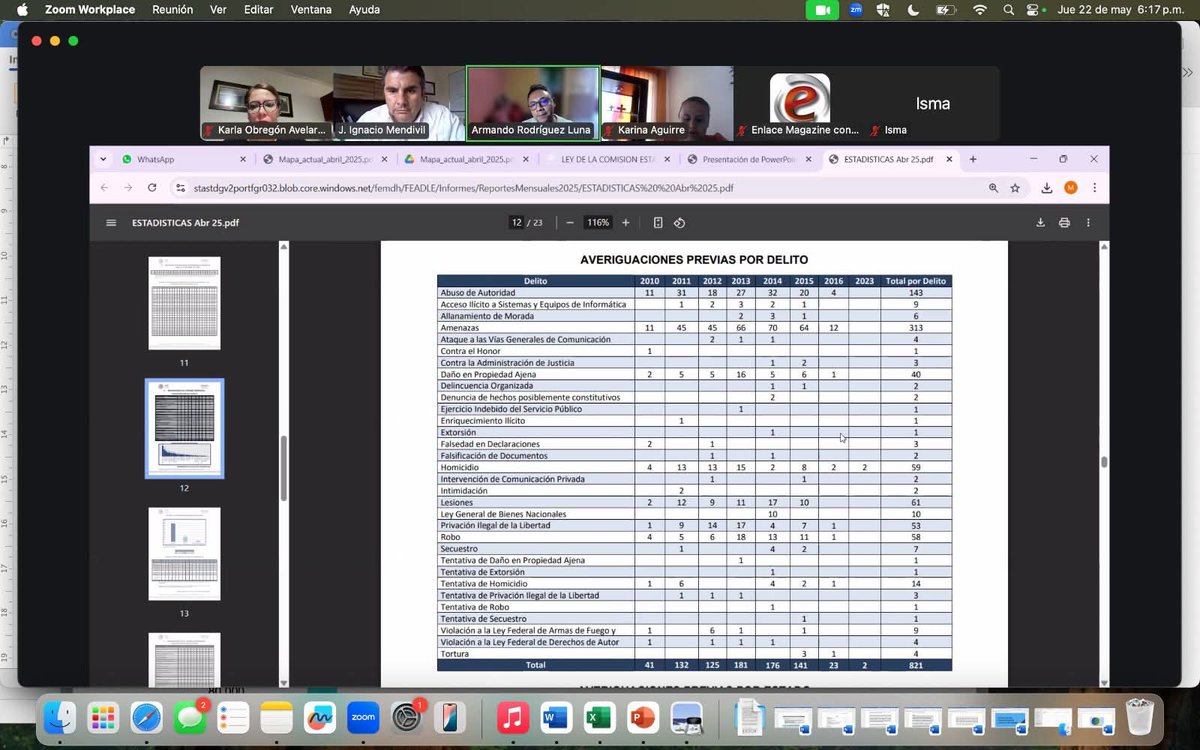The image size is (1200, 750).
Task: Open Spotlight search in menu bar
Action: click(x=1008, y=10)
